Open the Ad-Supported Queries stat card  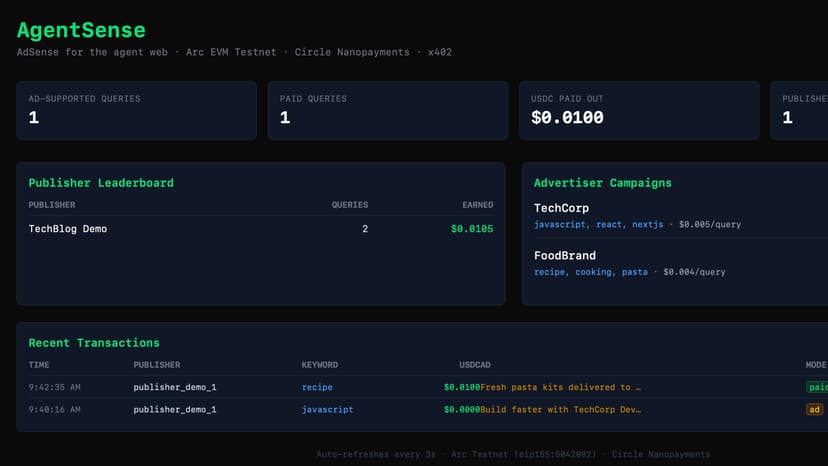point(137,110)
